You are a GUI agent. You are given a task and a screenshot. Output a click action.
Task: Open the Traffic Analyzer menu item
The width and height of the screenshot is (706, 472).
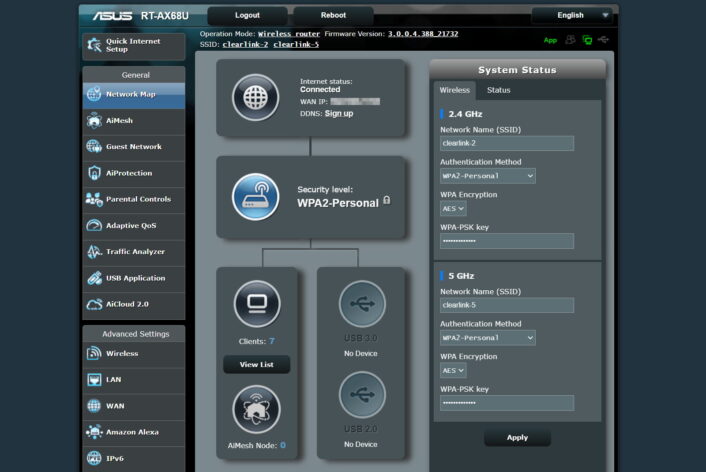point(134,252)
